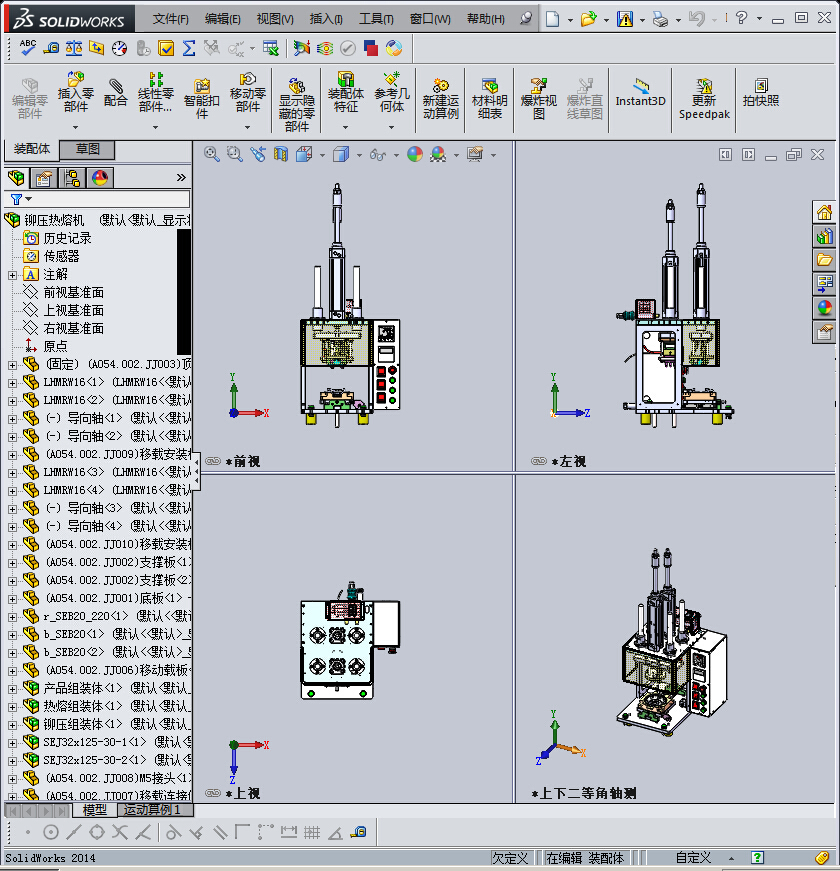
Task: Expand the panel tabs chevron
Action: coord(181,178)
